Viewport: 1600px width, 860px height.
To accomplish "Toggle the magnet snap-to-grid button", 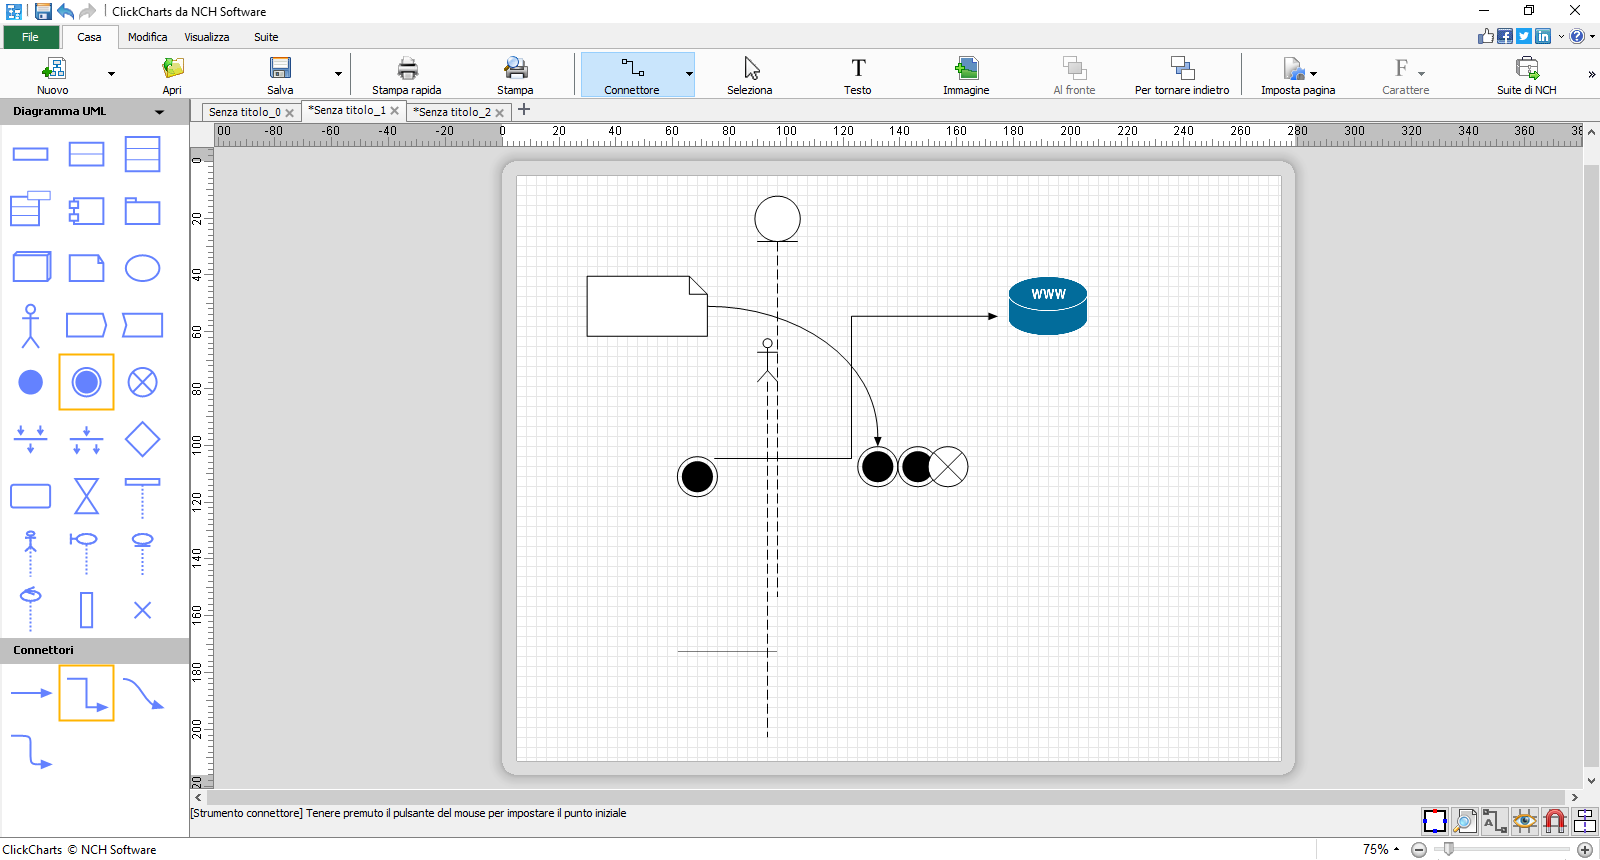I will [x=1555, y=822].
